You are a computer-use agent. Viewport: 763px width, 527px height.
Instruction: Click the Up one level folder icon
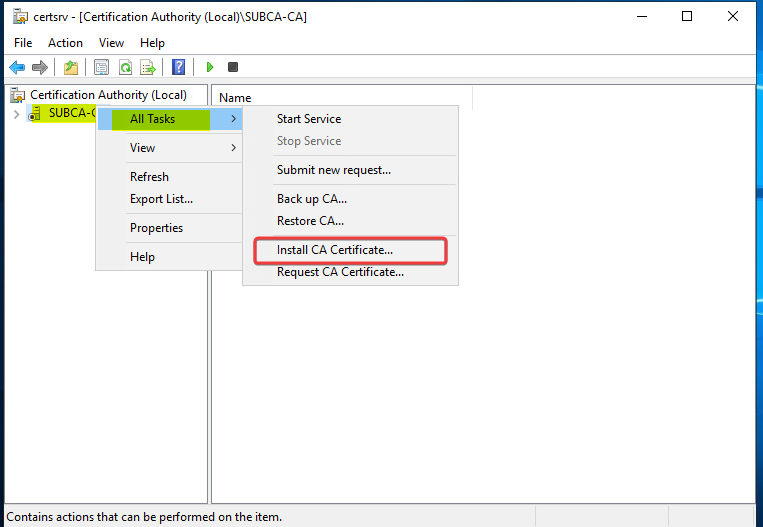[x=70, y=67]
